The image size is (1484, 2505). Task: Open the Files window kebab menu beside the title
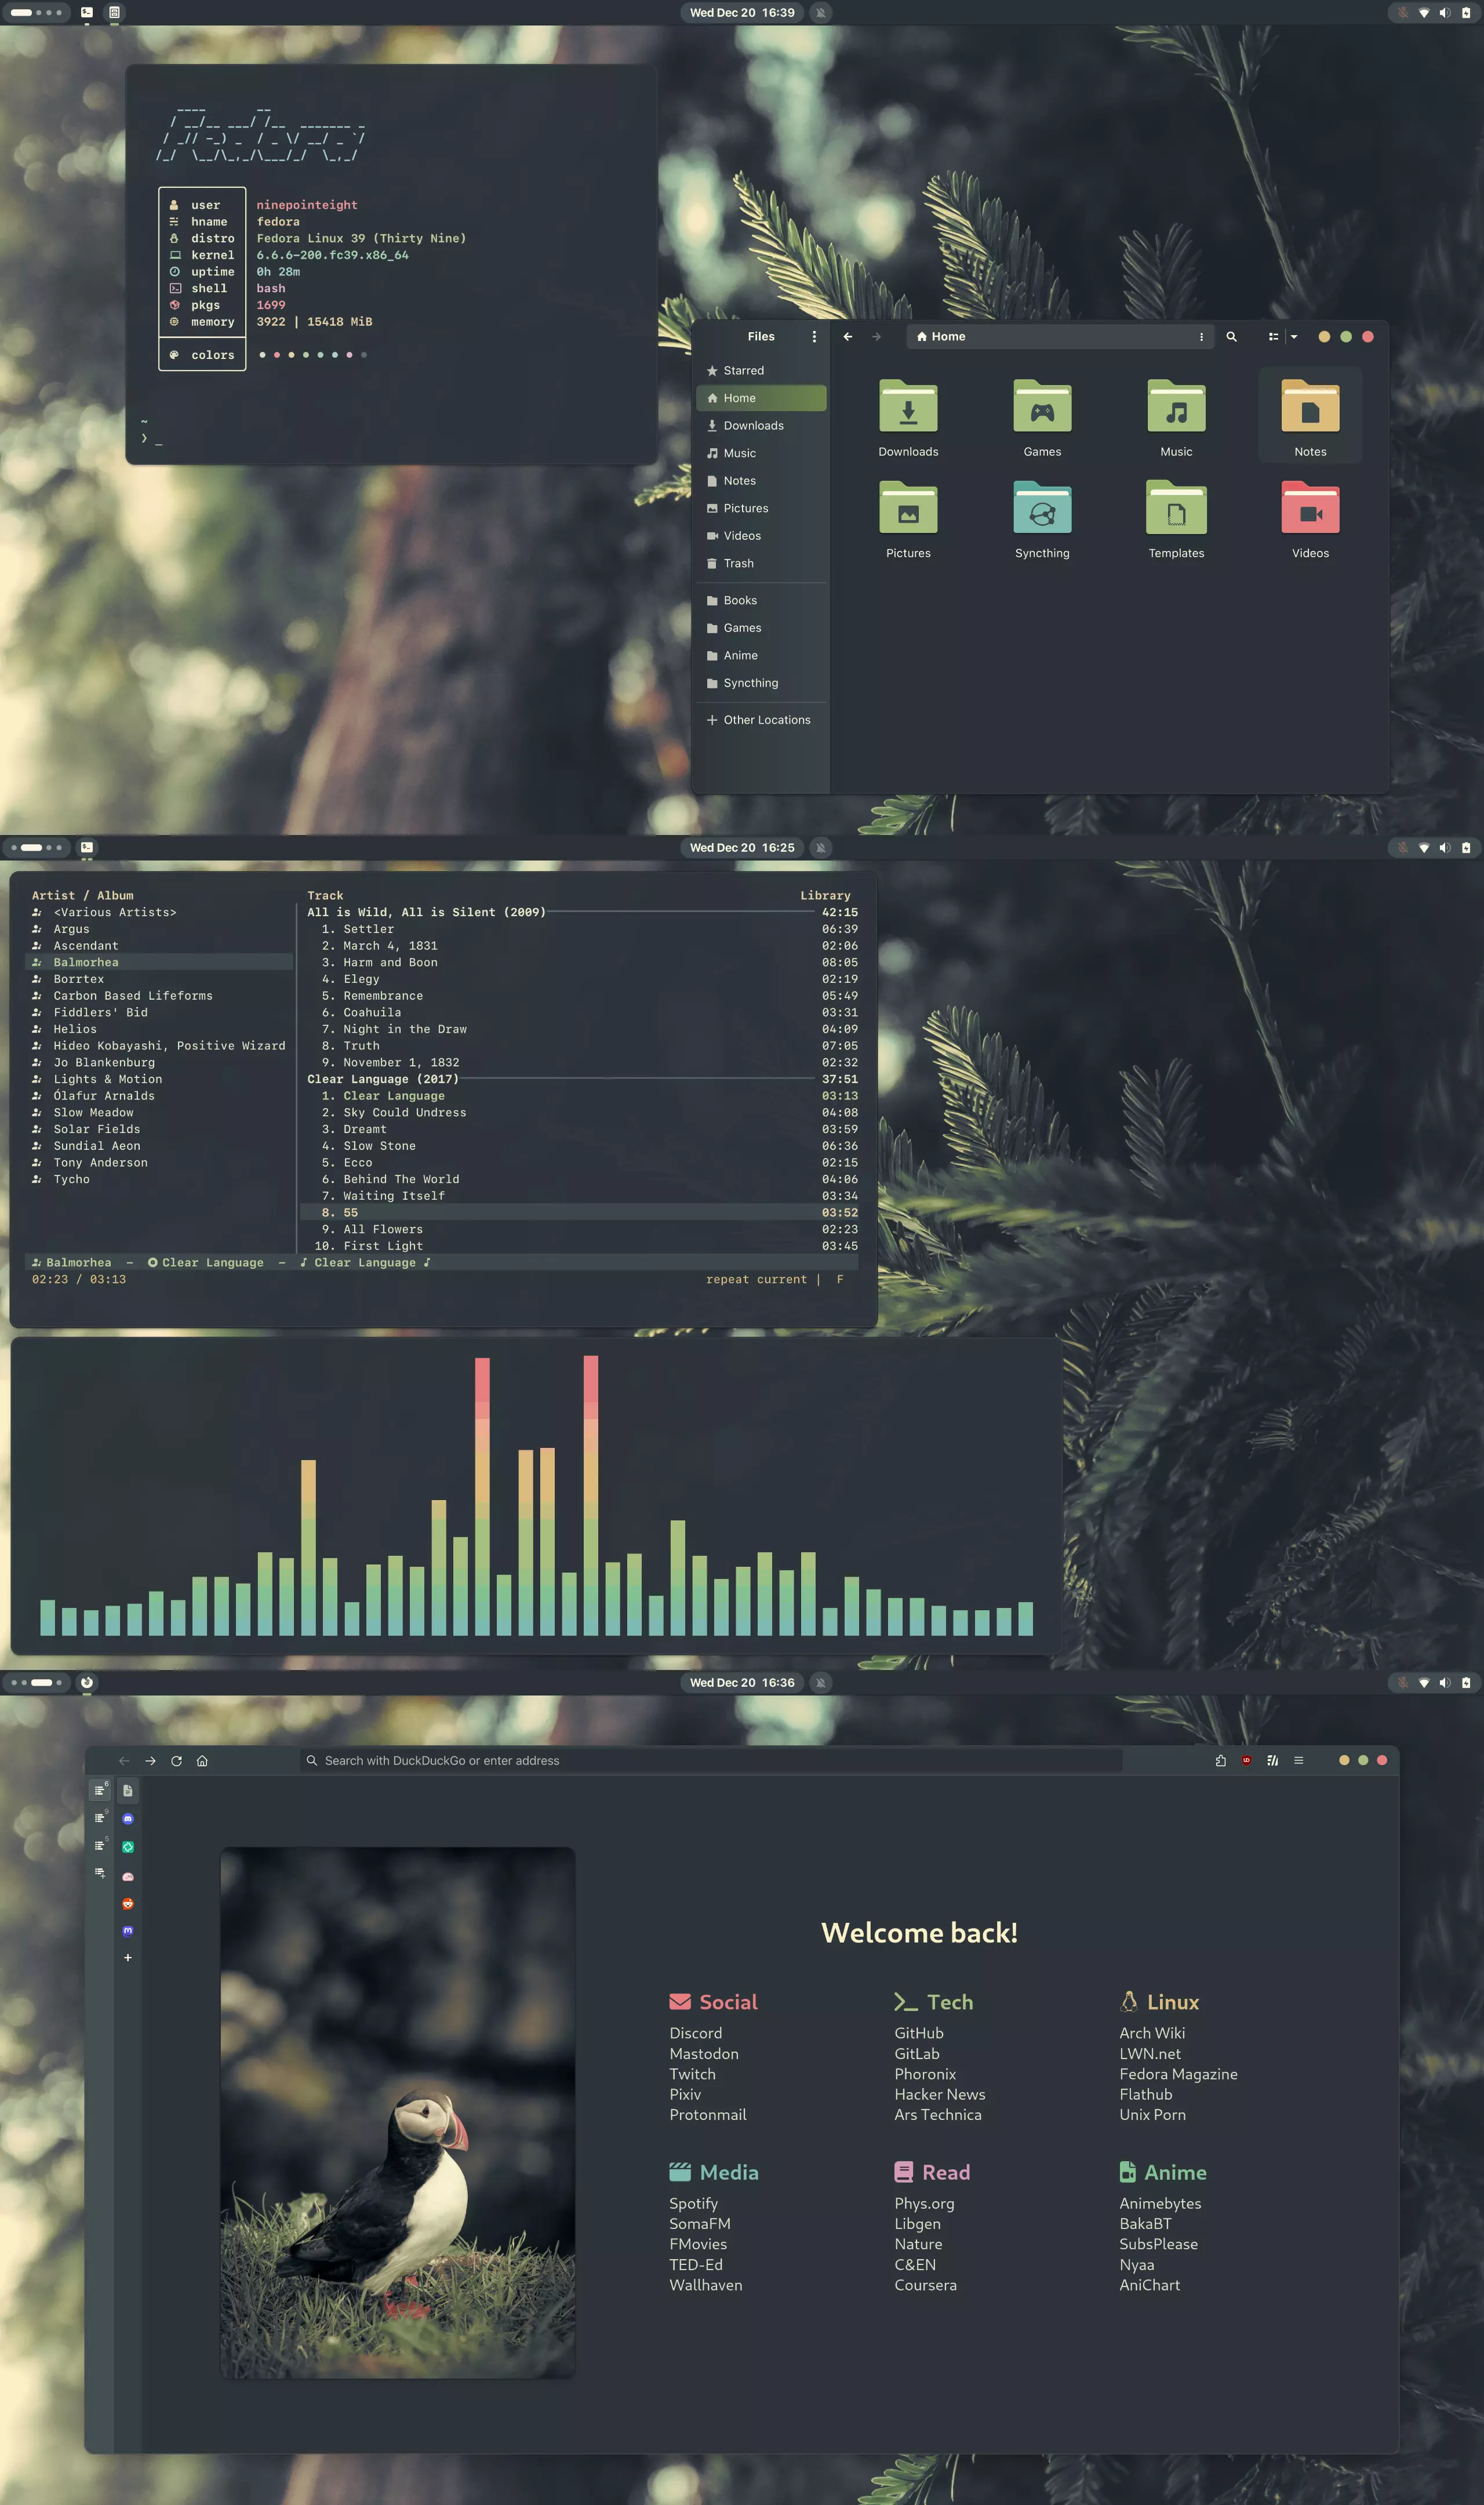point(814,337)
